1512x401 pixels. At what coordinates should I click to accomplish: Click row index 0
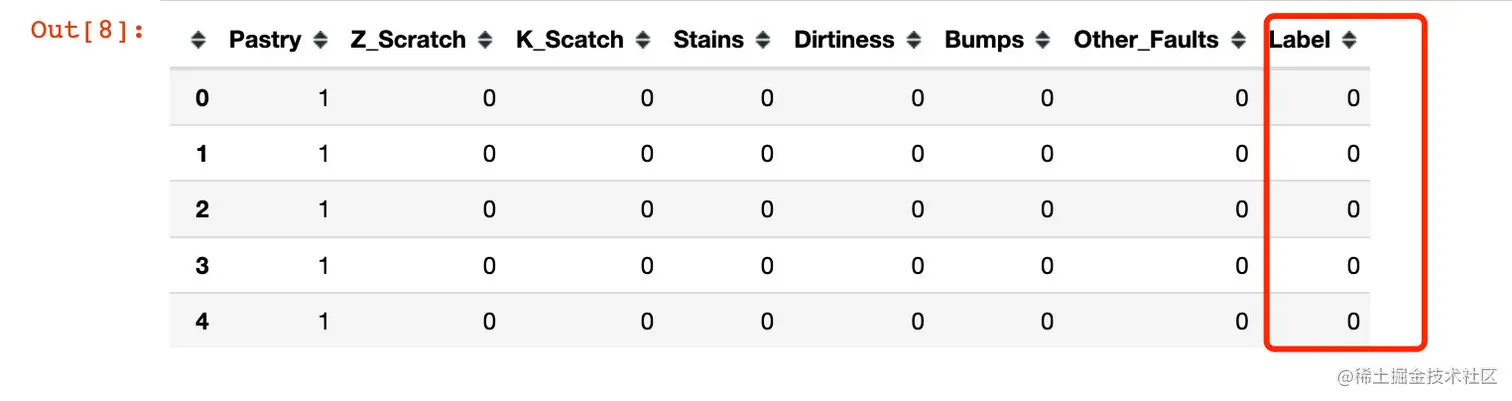click(x=202, y=98)
